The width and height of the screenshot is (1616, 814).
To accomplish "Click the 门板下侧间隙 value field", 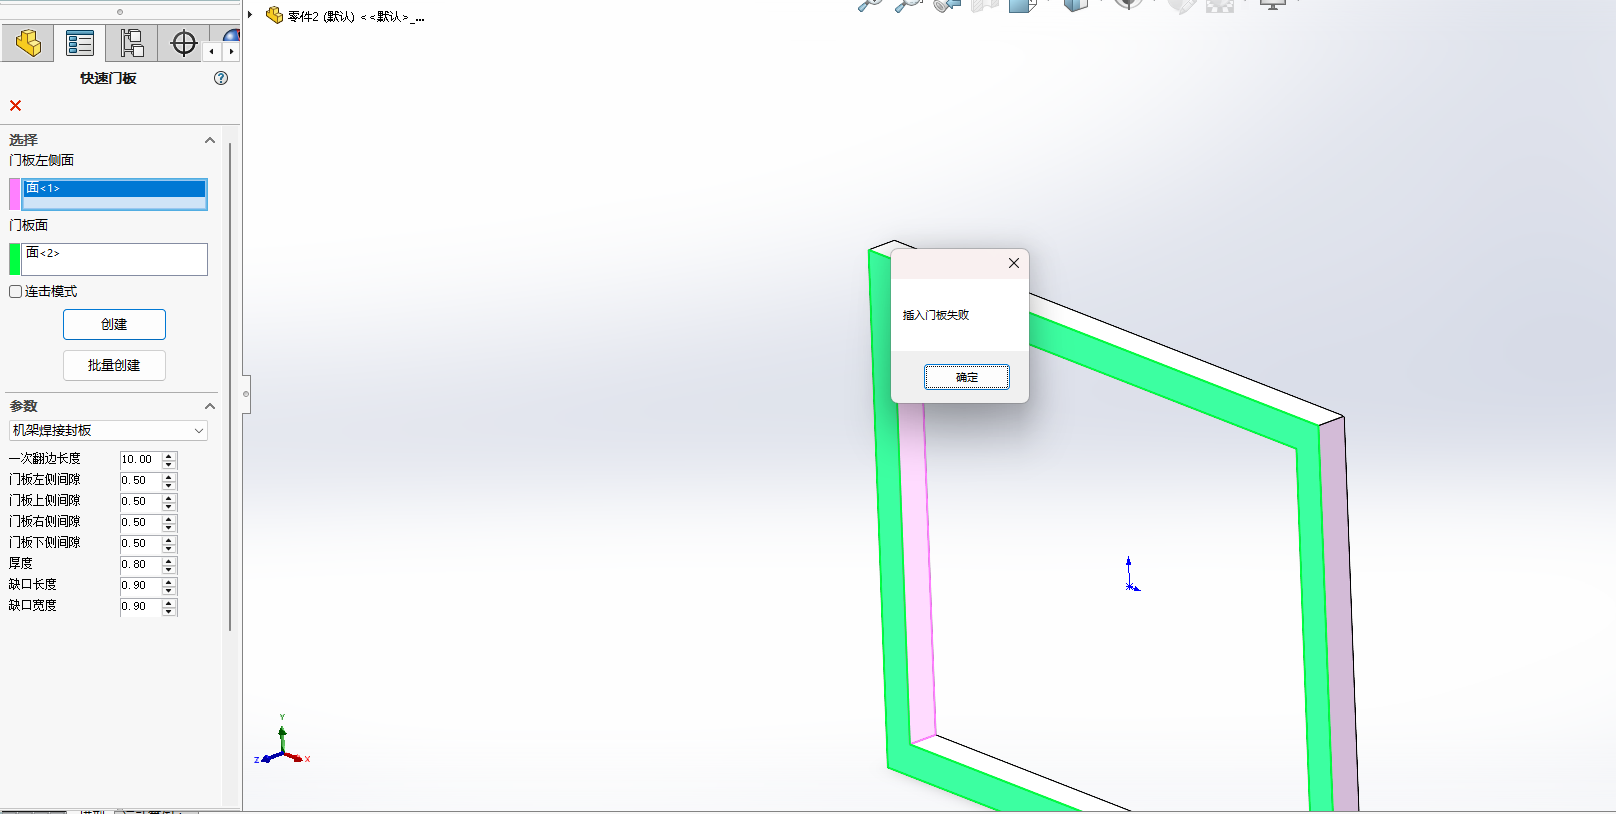I will pyautogui.click(x=140, y=543).
